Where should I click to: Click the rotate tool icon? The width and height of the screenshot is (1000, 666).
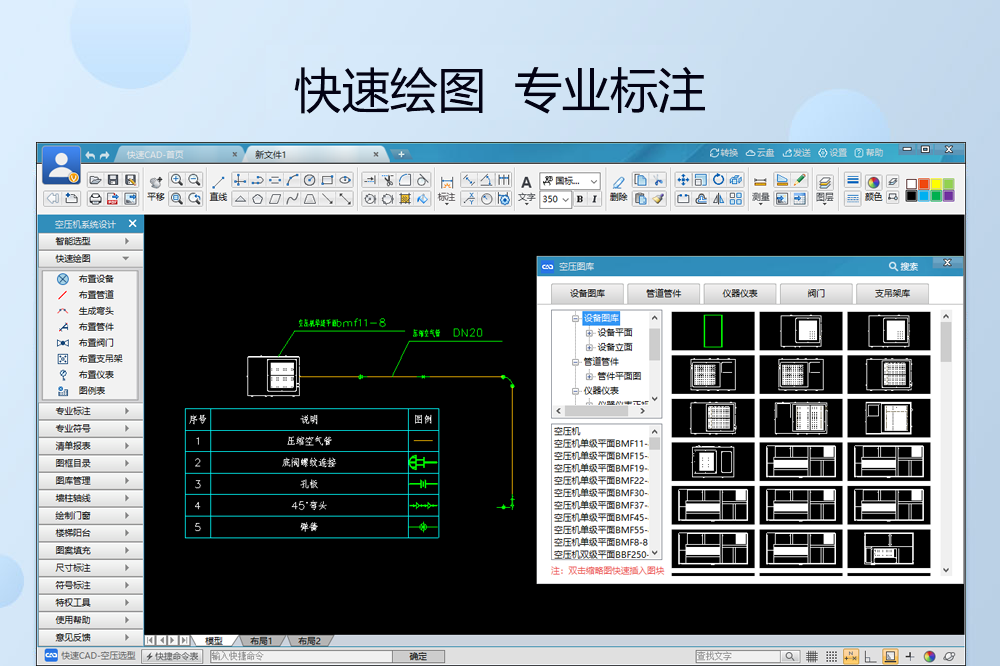click(718, 180)
